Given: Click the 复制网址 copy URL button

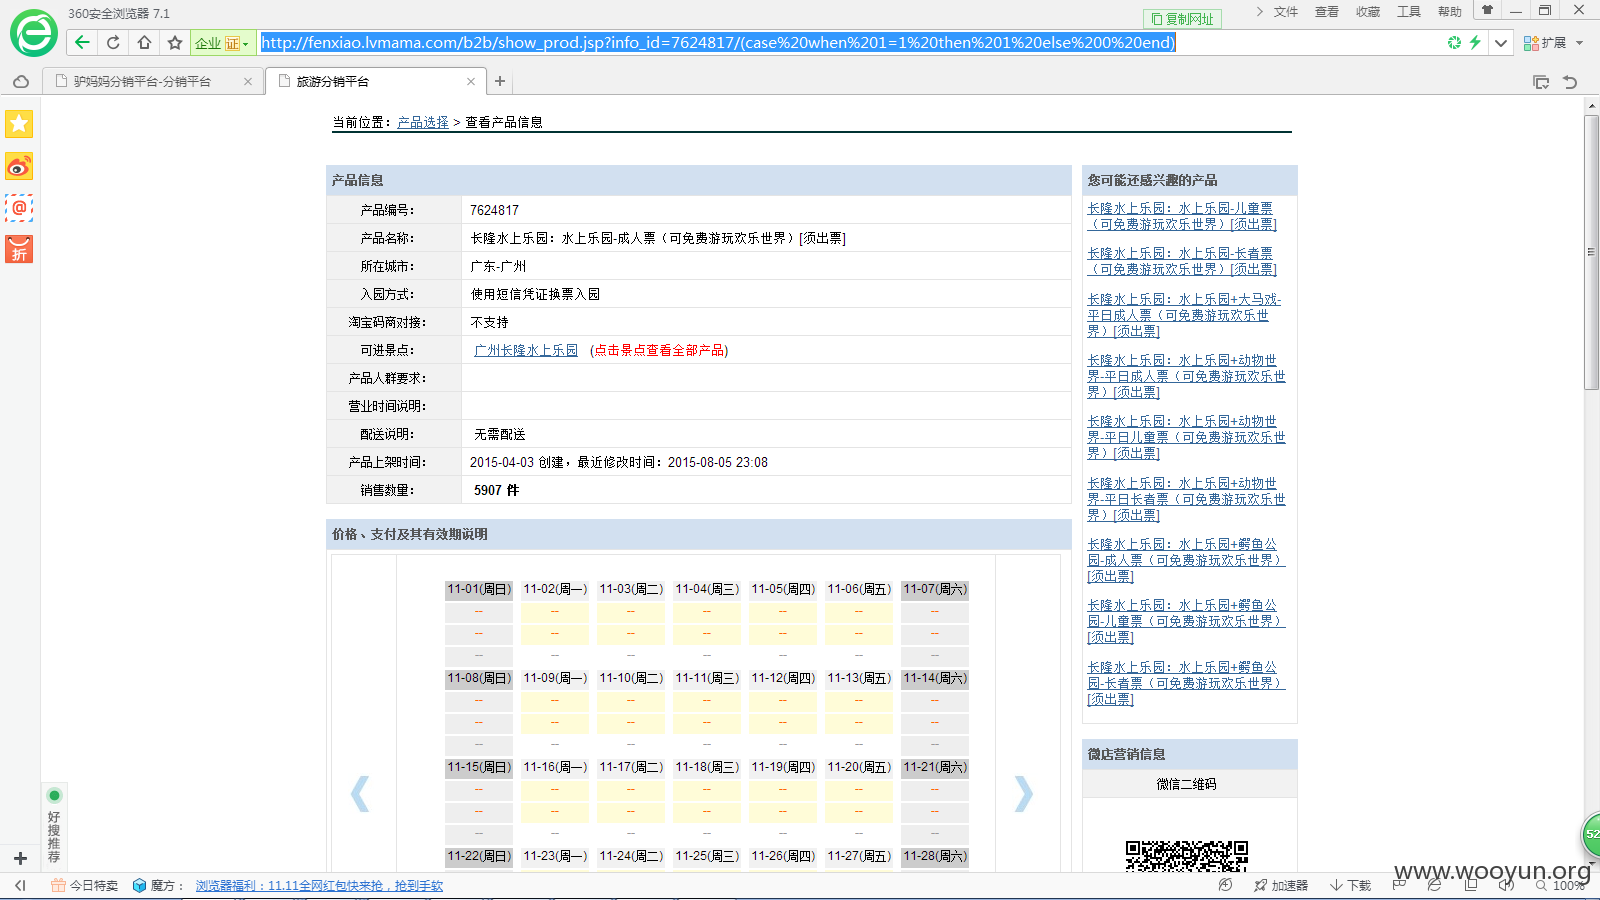Looking at the screenshot, I should tap(1182, 19).
